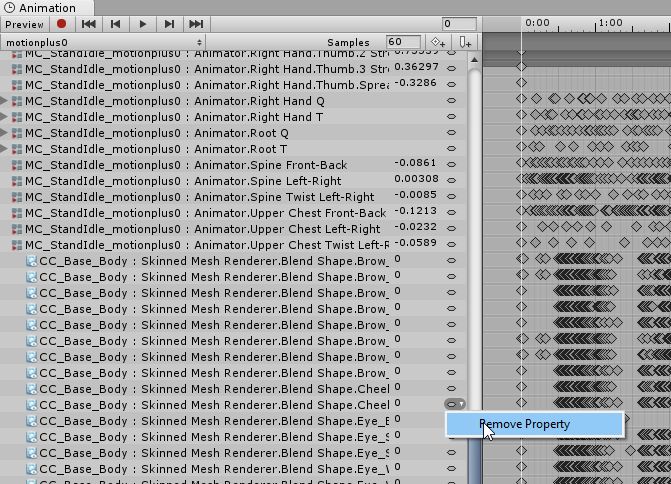Jump to last keyframe of clip

click(x=196, y=24)
